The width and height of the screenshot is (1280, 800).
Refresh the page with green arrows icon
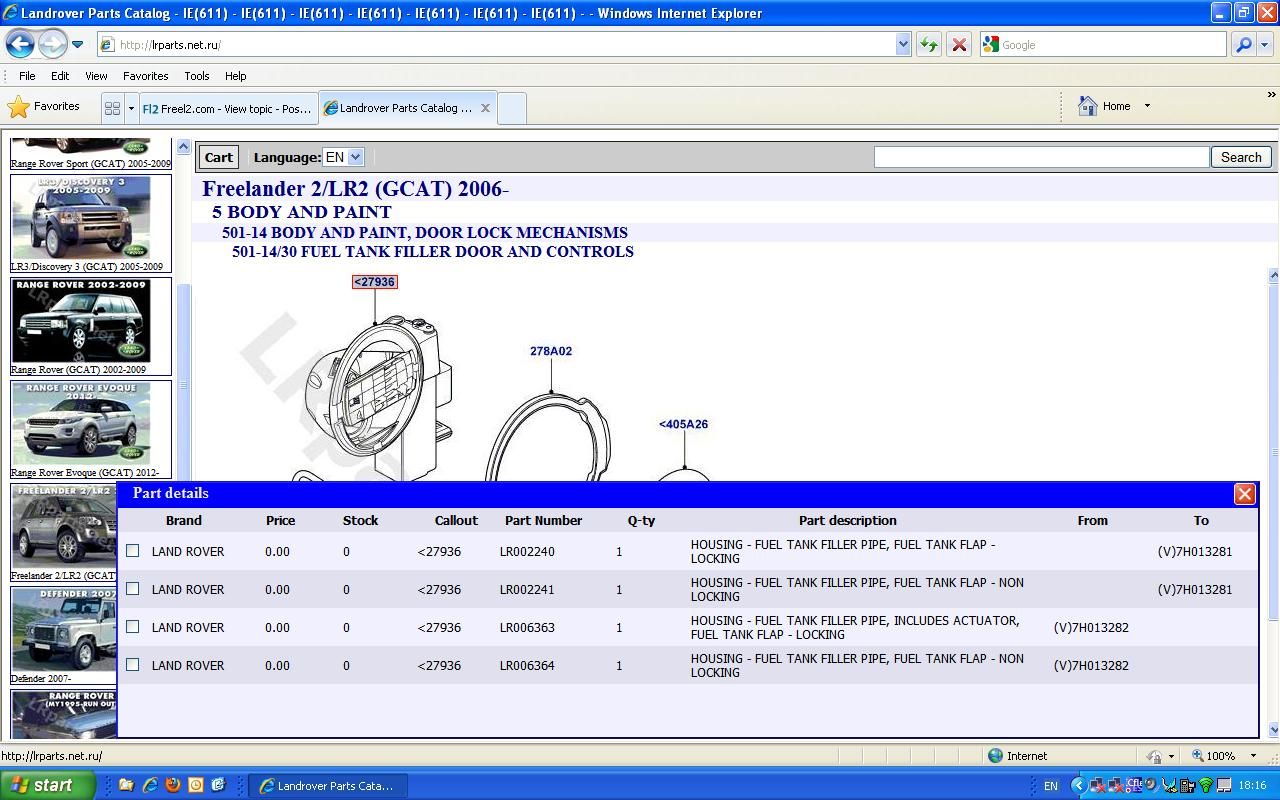[x=928, y=45]
